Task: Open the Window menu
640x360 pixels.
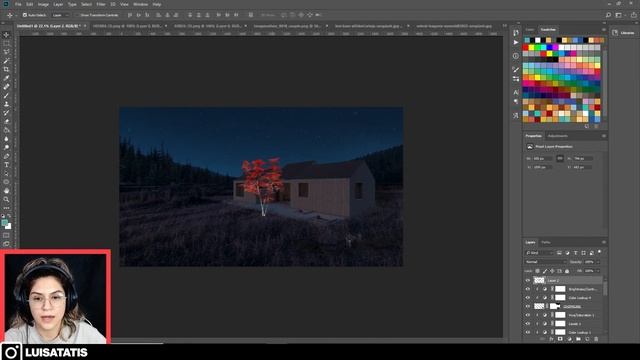Action: [140, 4]
